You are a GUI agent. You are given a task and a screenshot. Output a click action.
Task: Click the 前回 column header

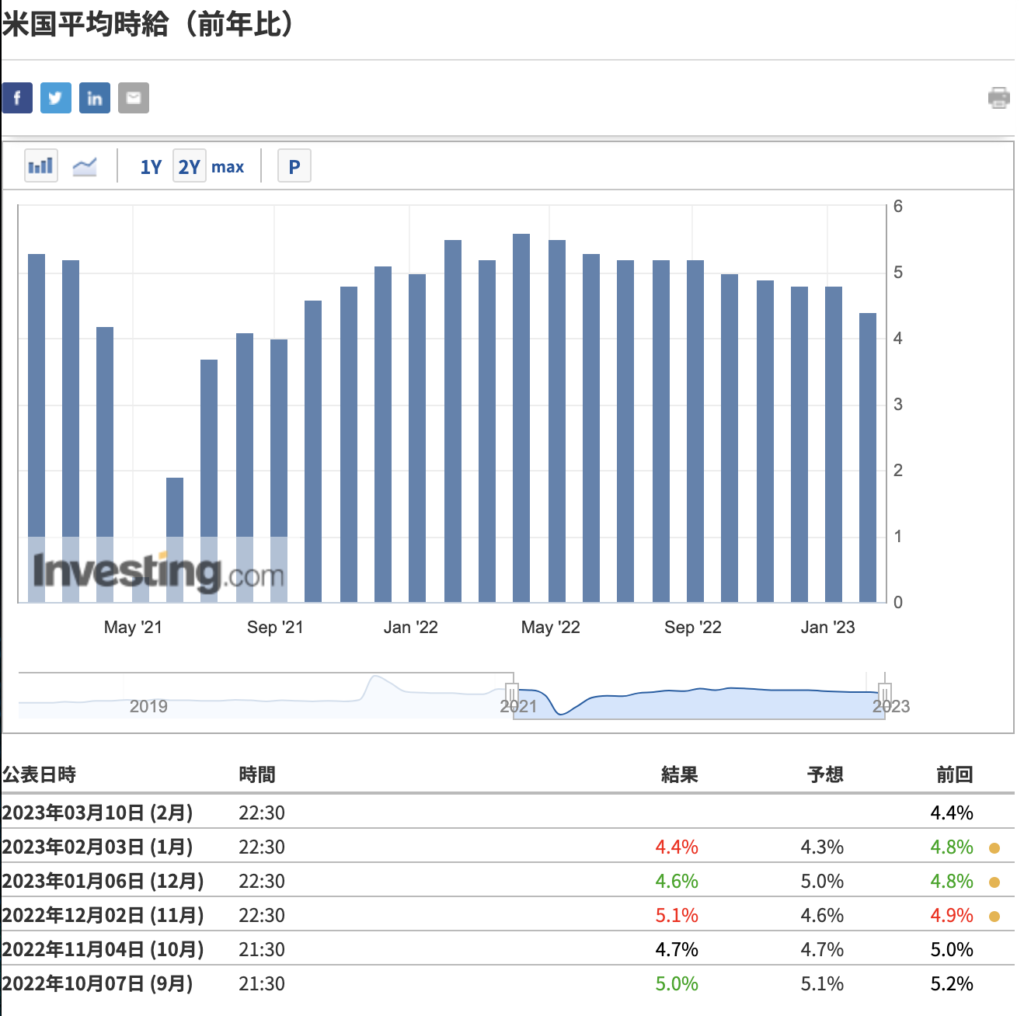[x=955, y=774]
